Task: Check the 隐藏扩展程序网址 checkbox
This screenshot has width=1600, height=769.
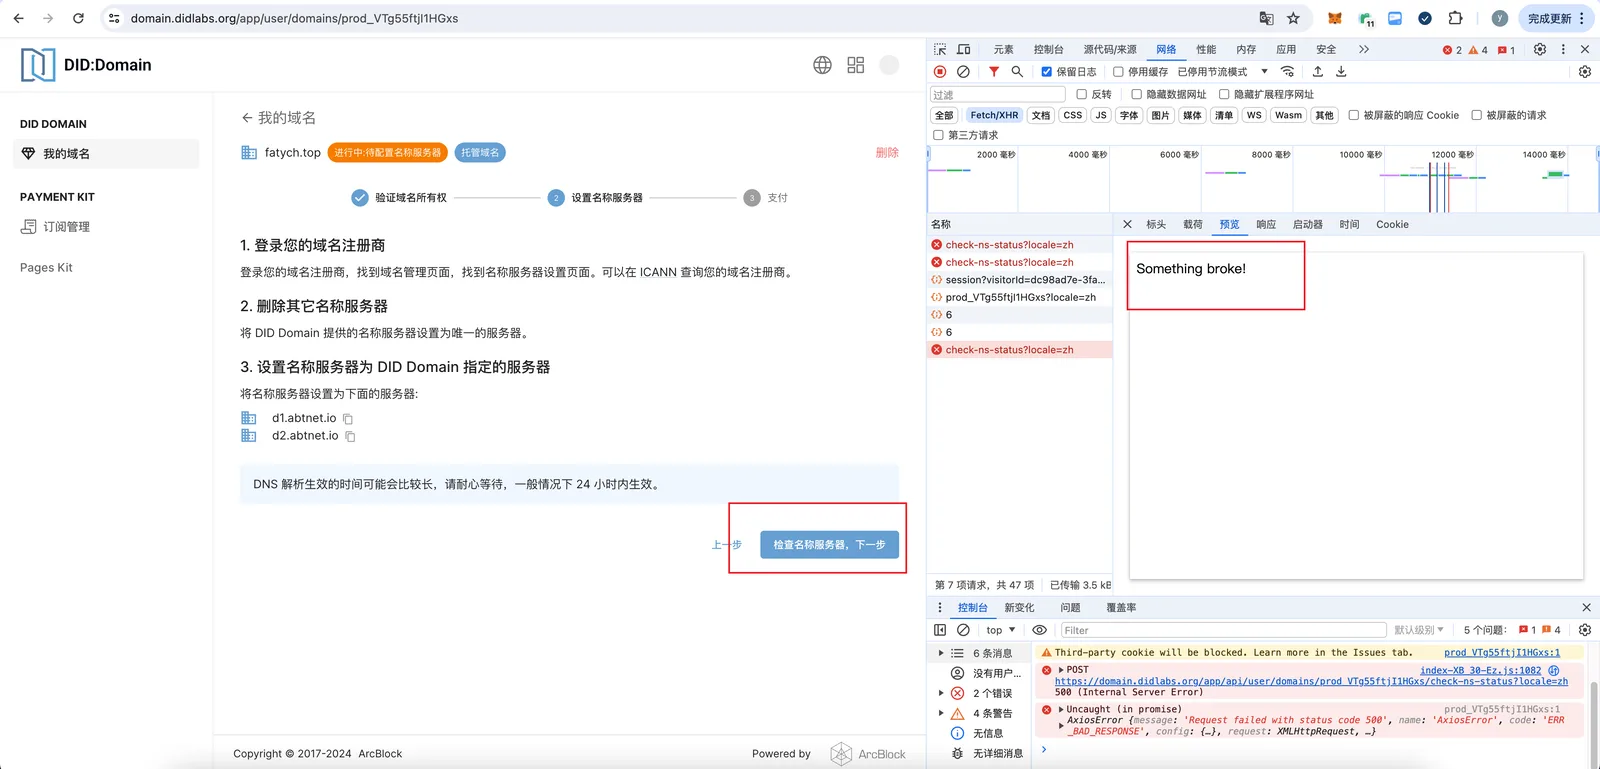Action: pos(1224,94)
